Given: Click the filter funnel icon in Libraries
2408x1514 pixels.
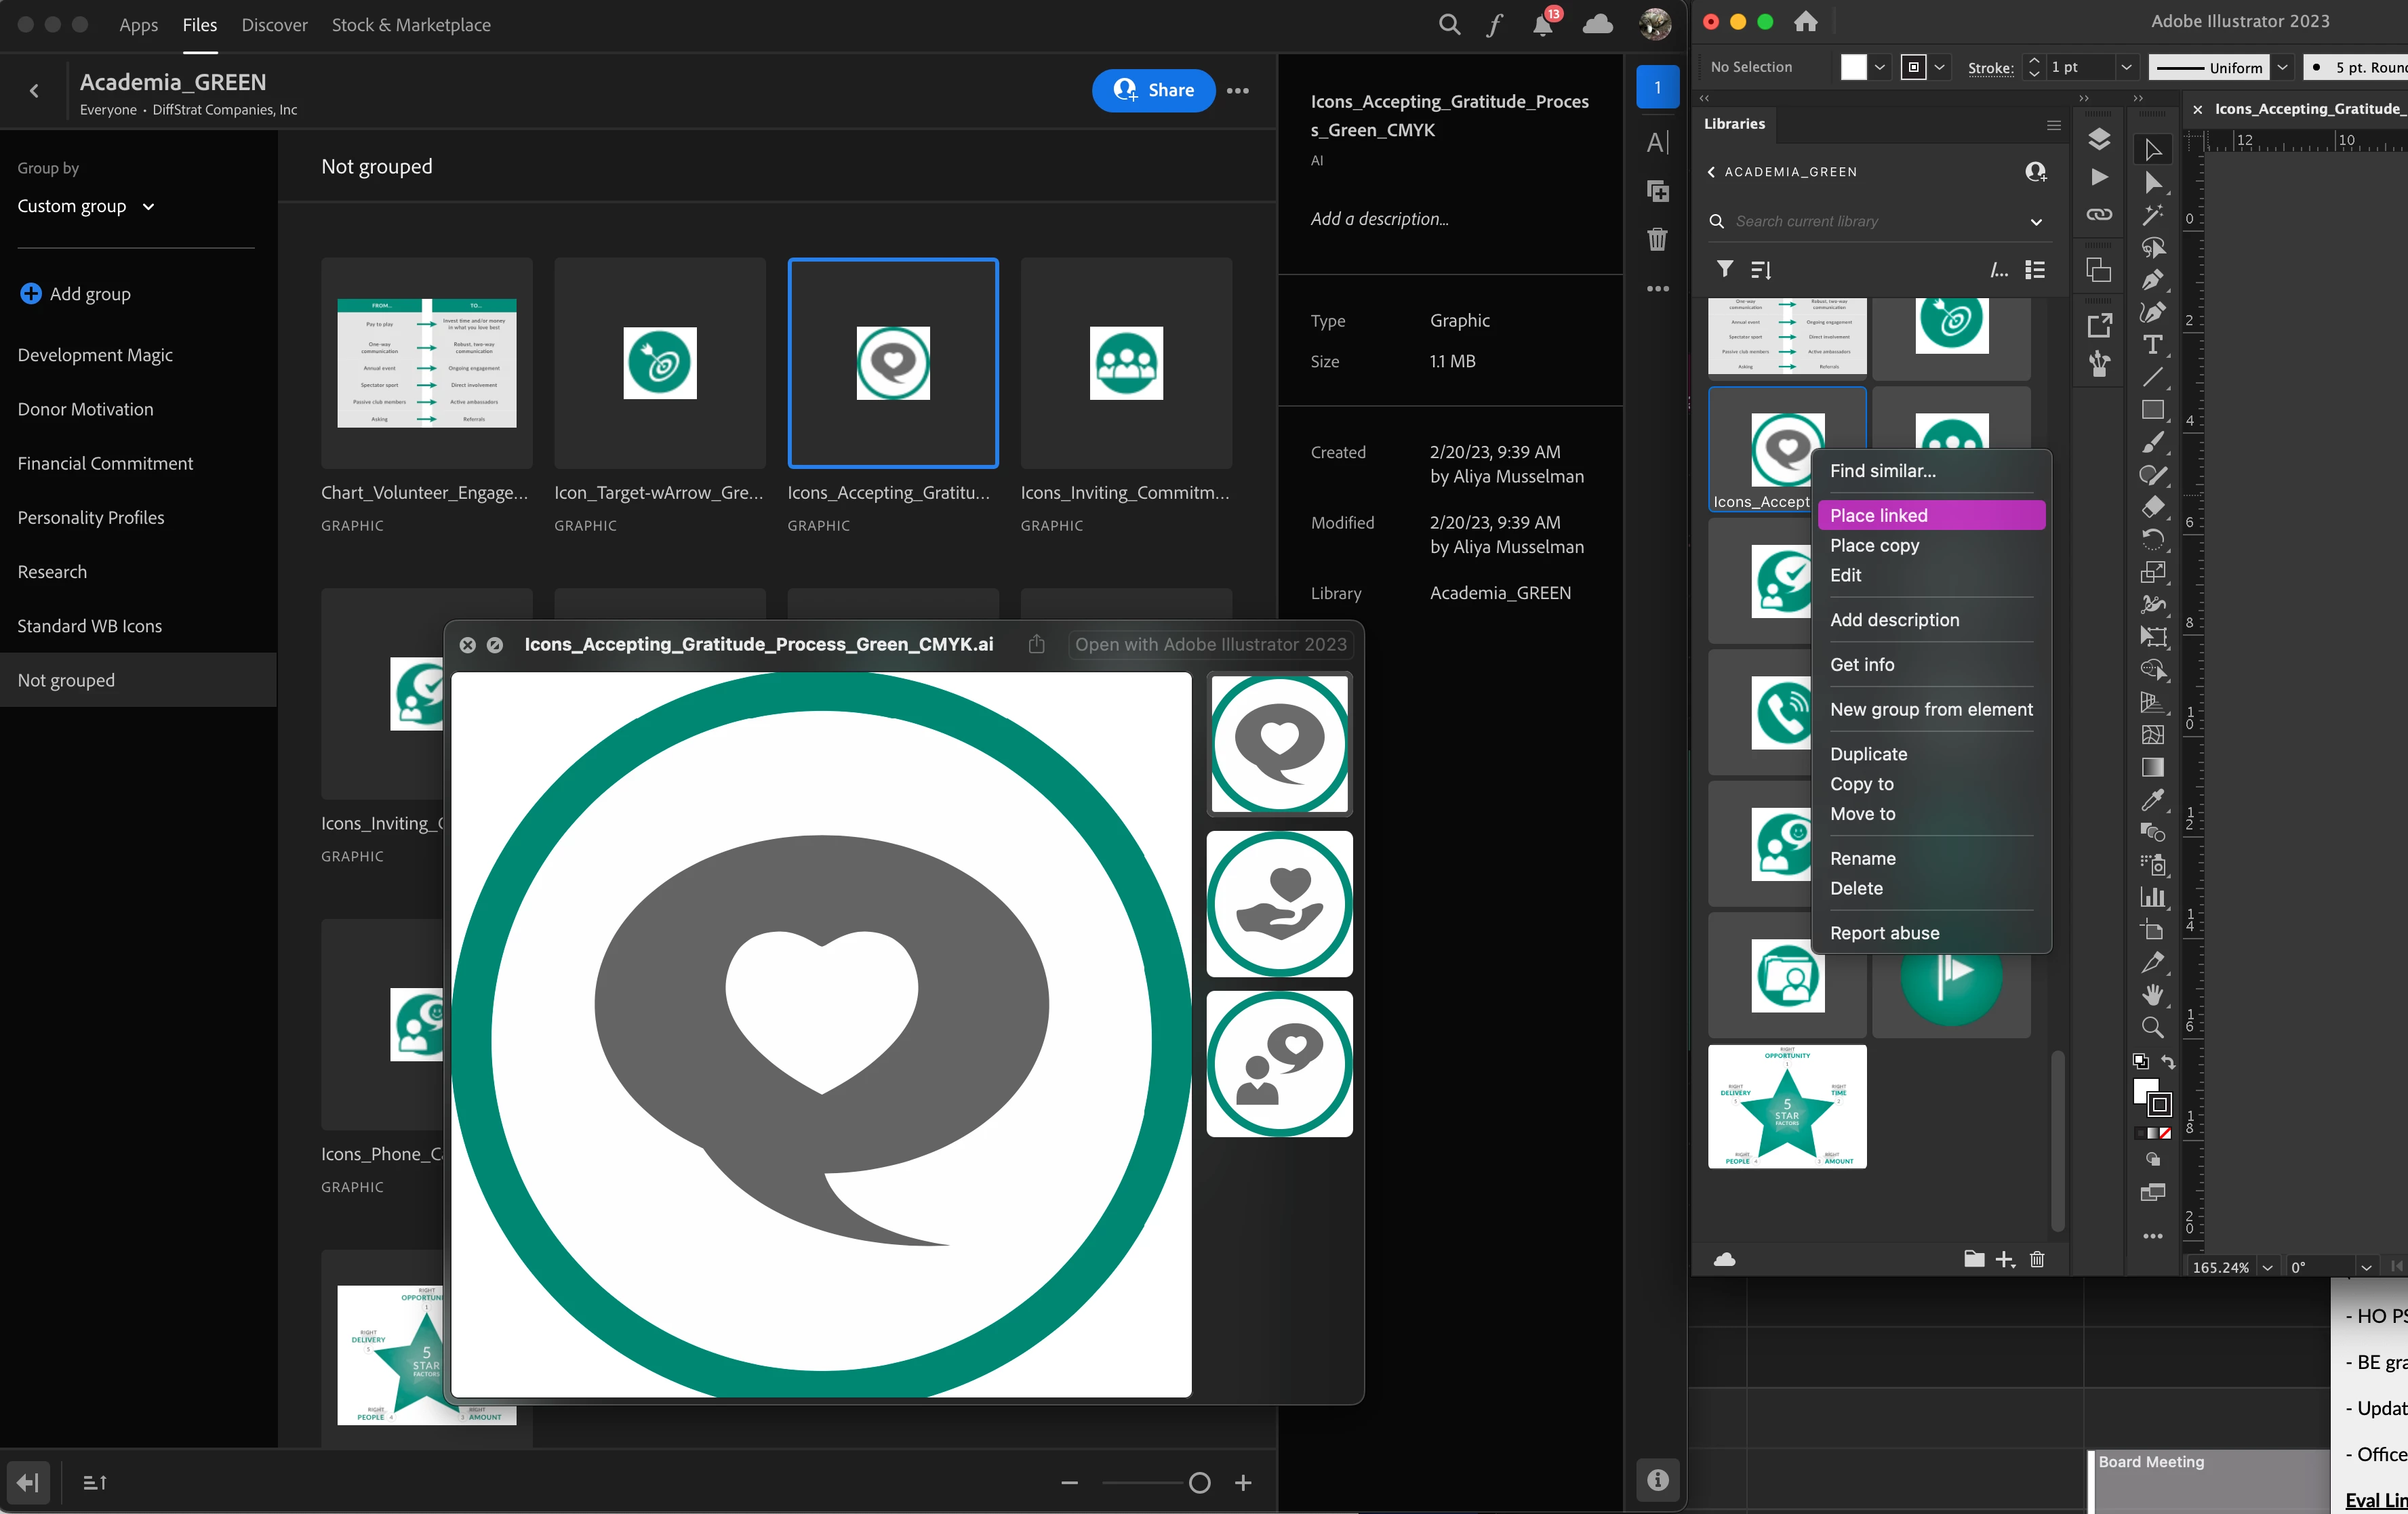Looking at the screenshot, I should click(1725, 269).
